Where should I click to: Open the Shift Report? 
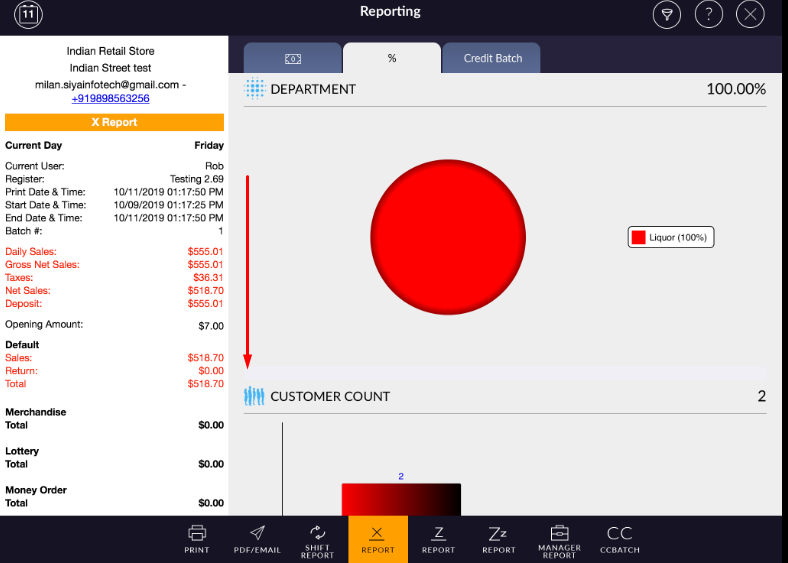tap(317, 539)
